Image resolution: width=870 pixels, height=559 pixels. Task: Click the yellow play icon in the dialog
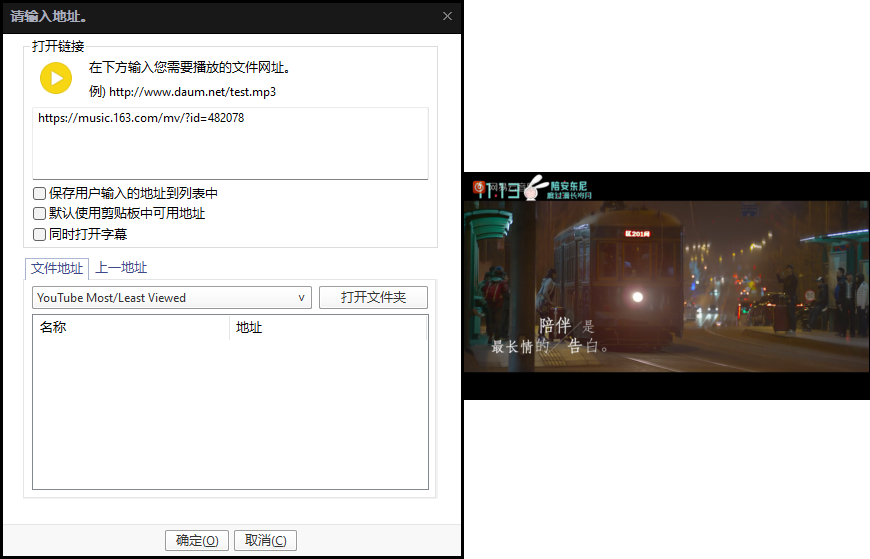coord(55,78)
